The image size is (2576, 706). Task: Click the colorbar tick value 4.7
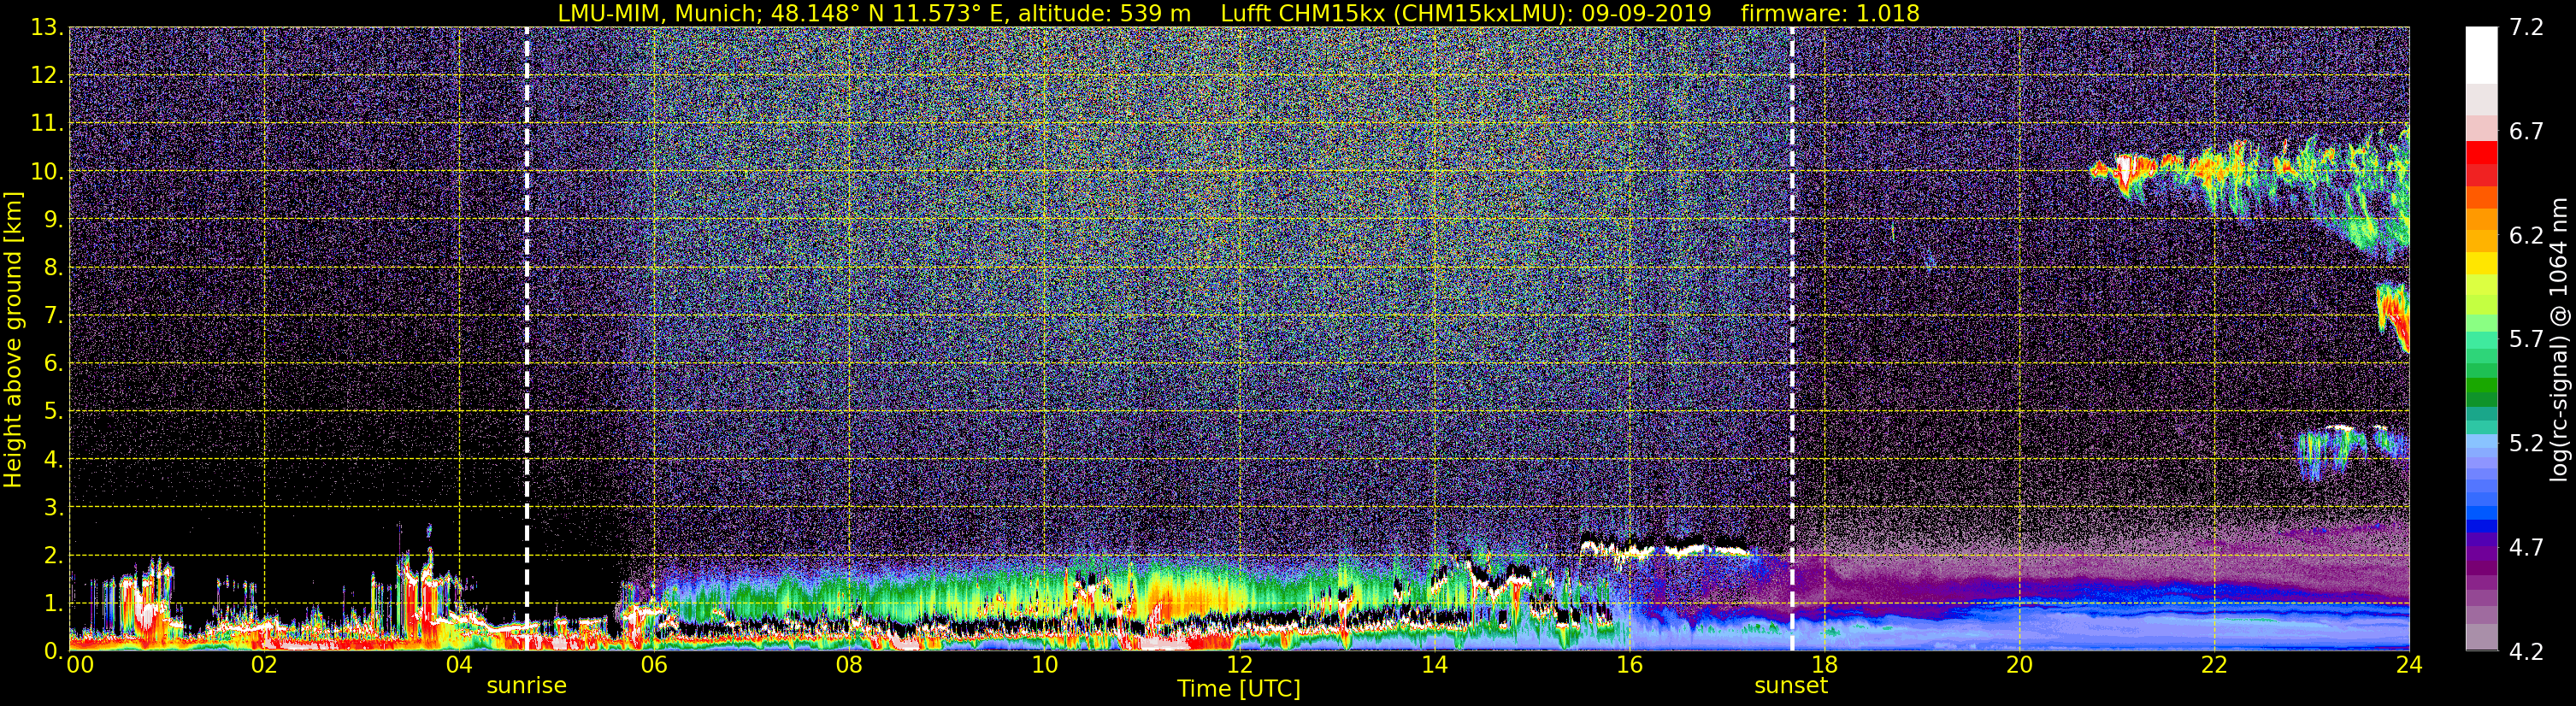tap(2526, 548)
